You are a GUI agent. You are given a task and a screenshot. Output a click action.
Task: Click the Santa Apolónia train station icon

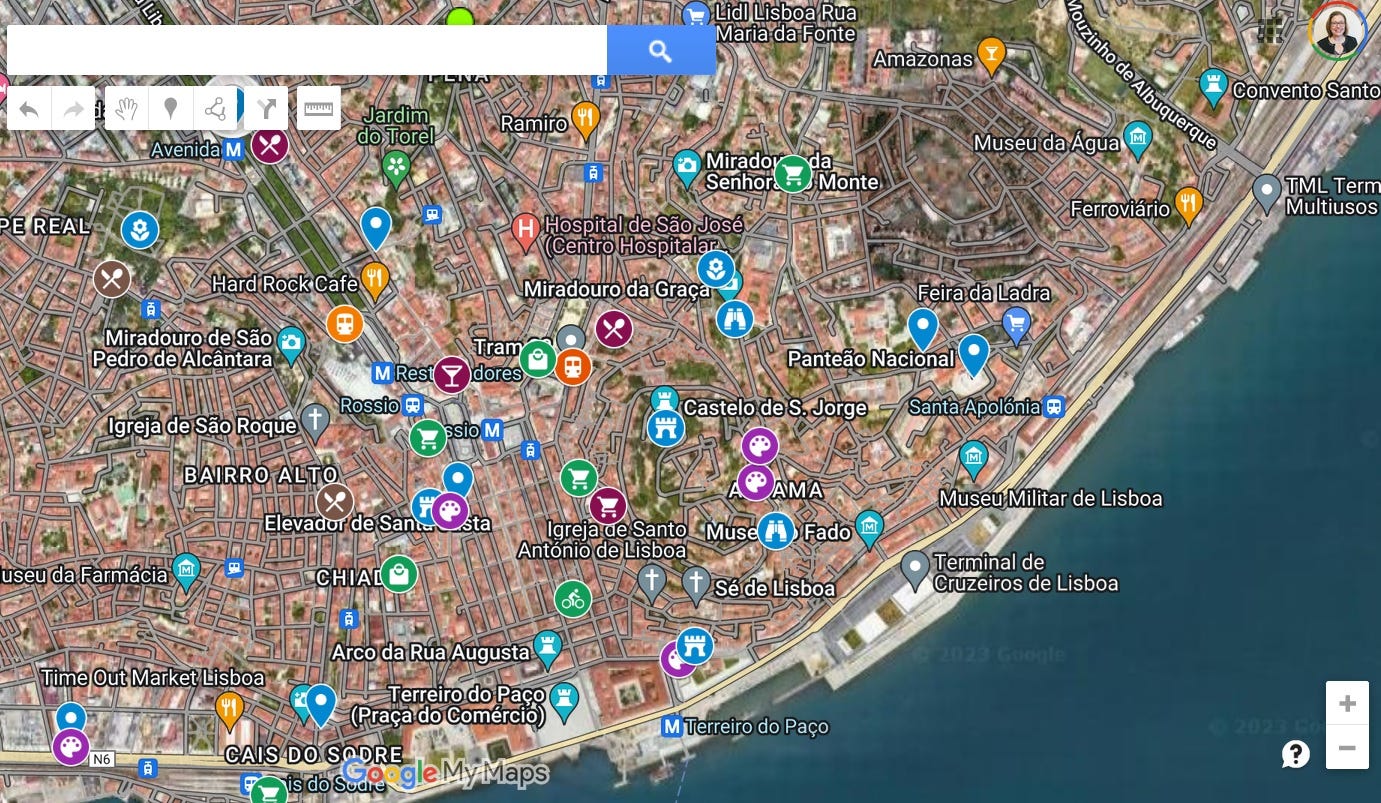[1053, 407]
